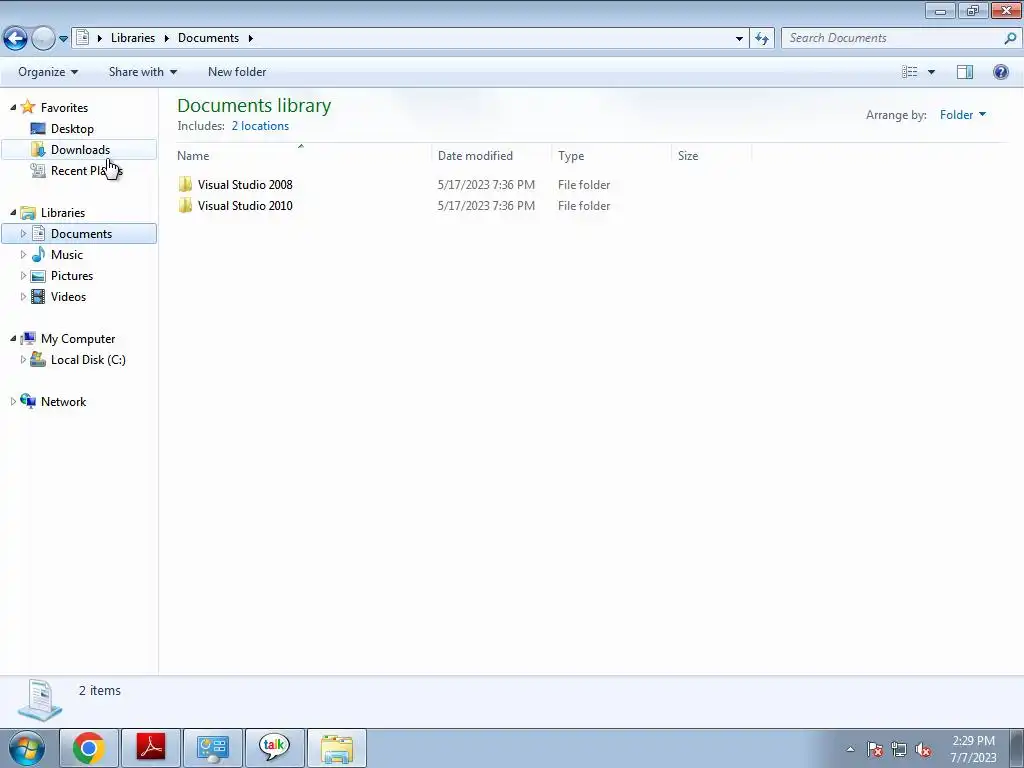Screen dimensions: 1024x768
Task: Expand the arrow after Documents in address bar
Action: 250,39
